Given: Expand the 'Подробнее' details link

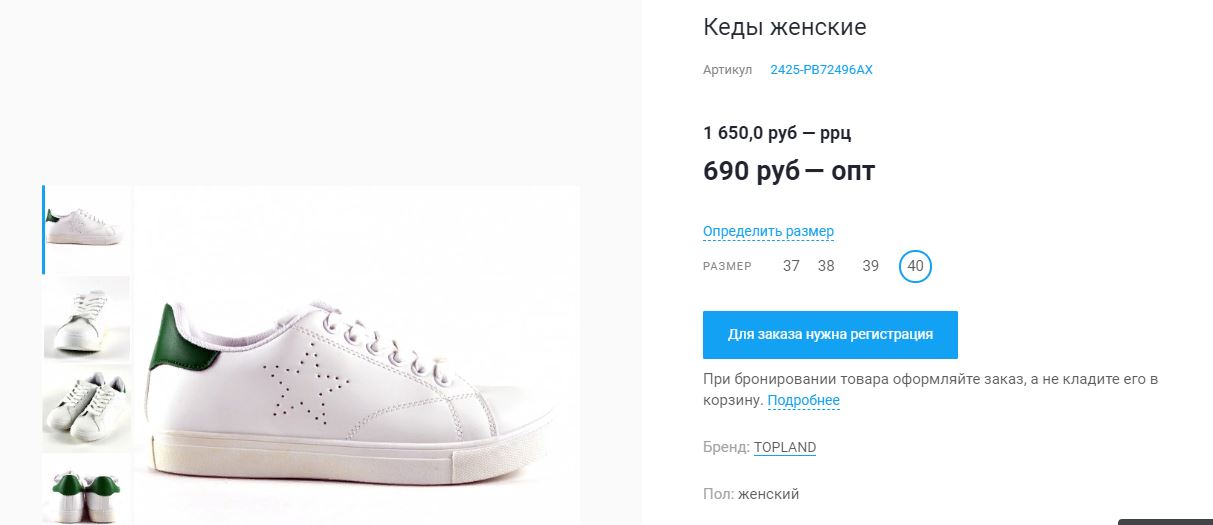Looking at the screenshot, I should tap(803, 401).
